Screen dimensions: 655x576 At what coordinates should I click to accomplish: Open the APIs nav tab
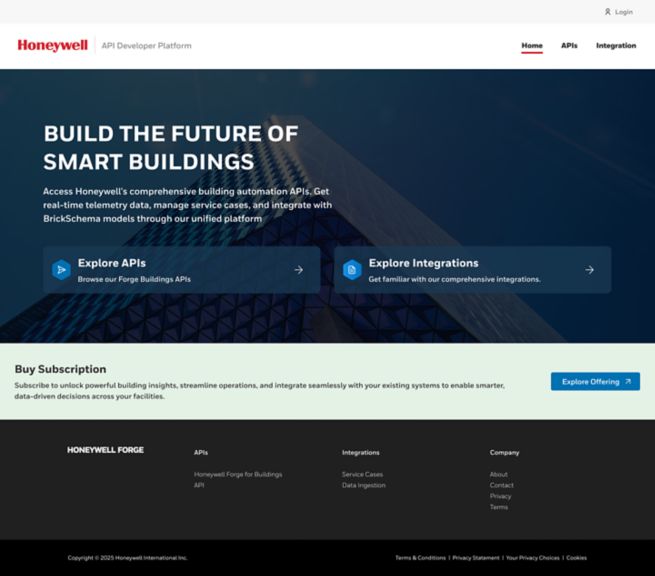[569, 46]
